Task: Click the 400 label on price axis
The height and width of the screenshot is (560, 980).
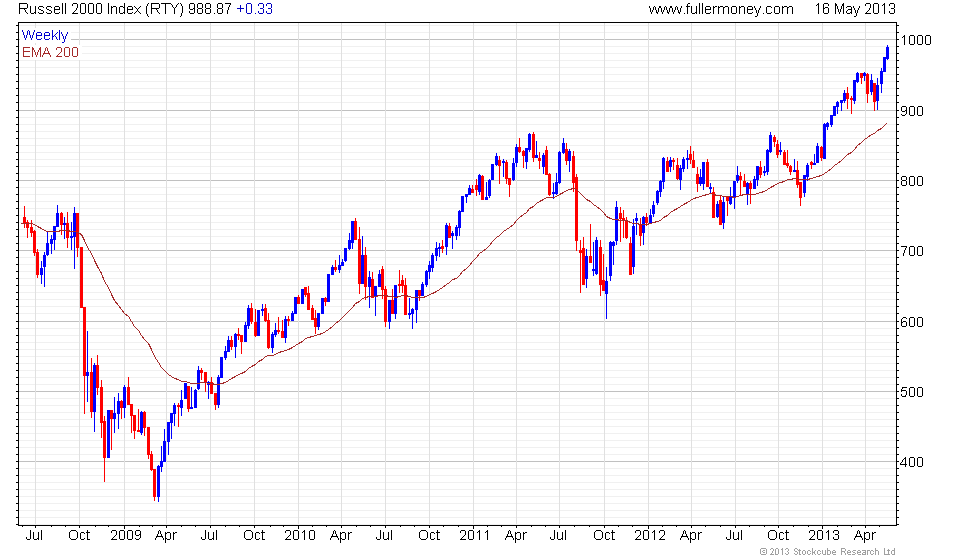Action: click(912, 462)
